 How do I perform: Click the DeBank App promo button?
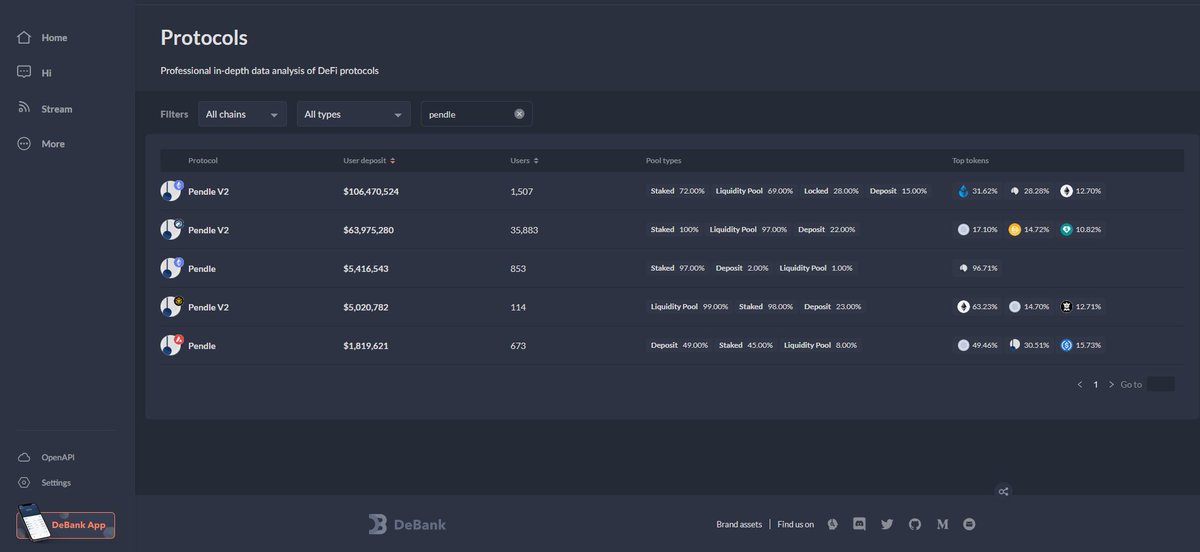pos(66,524)
